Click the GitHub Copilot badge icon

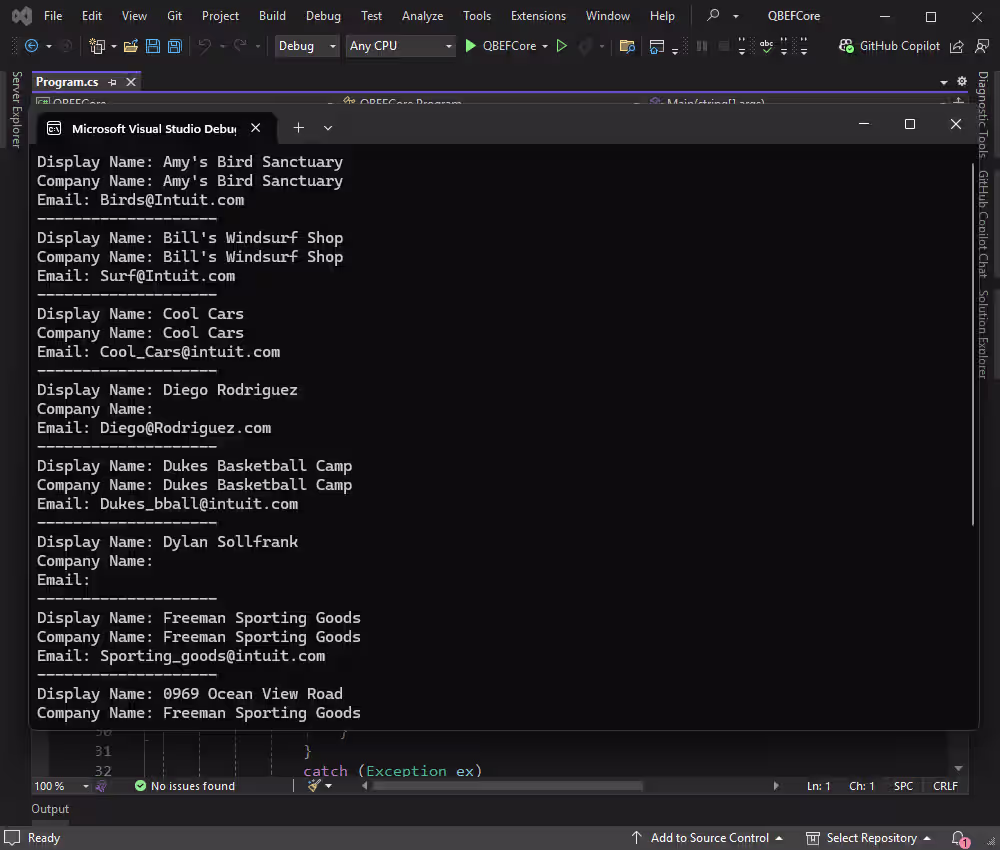tap(846, 46)
